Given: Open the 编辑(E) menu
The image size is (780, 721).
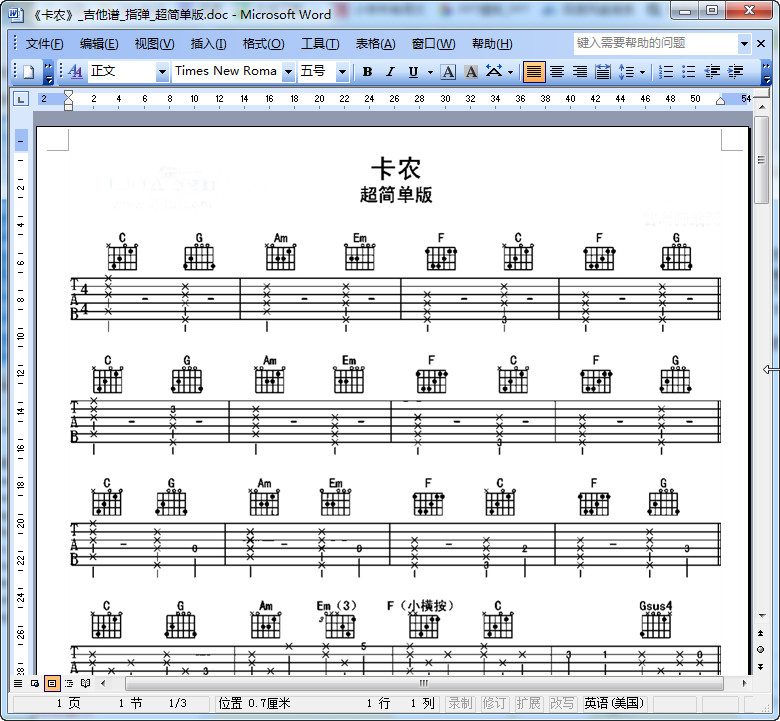Looking at the screenshot, I should point(99,44).
